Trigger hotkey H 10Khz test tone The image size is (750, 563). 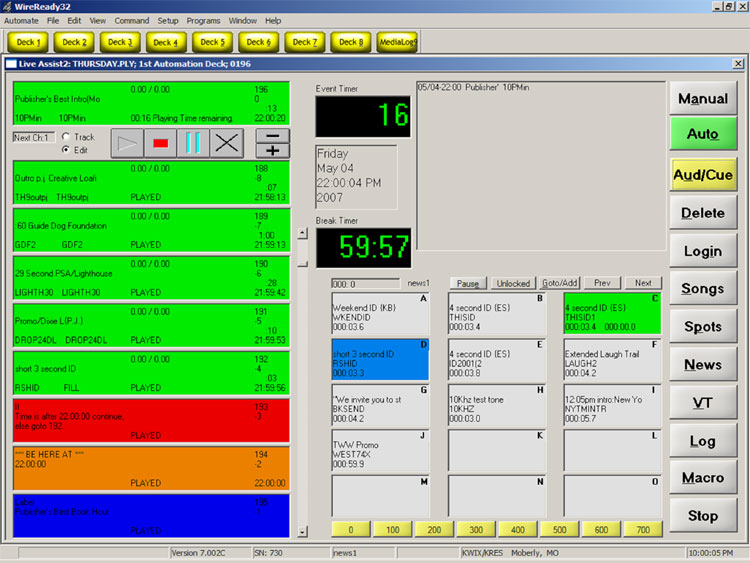[x=496, y=405]
